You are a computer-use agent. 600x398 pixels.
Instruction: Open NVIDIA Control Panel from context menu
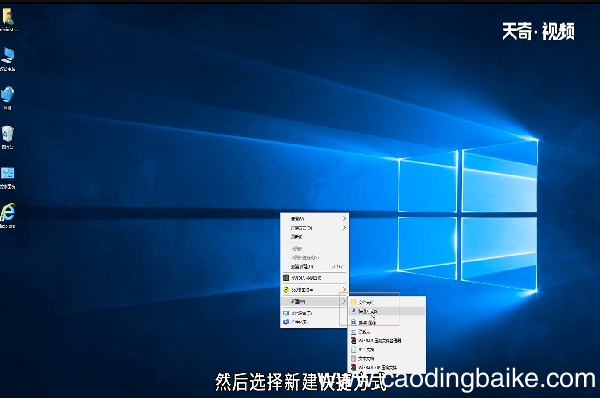pyautogui.click(x=314, y=278)
